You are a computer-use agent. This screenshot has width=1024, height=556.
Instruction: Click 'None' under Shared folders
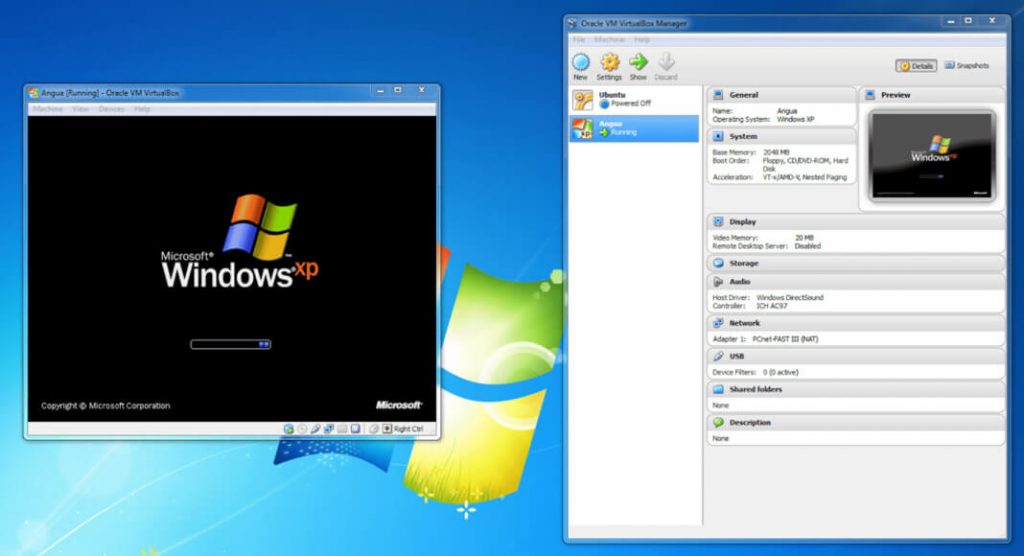[720, 406]
